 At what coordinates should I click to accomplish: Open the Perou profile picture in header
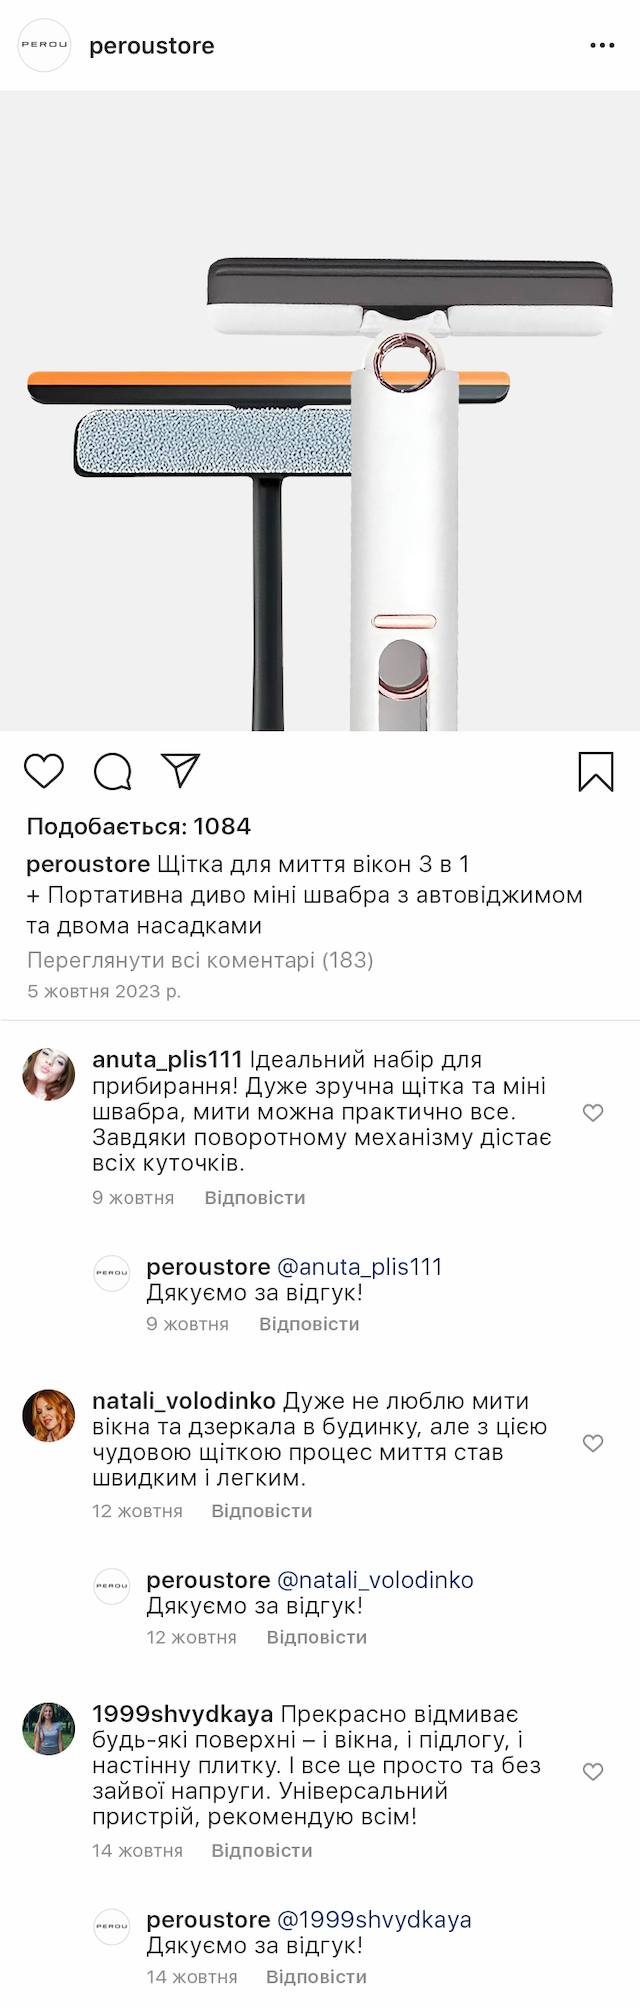click(x=45, y=46)
